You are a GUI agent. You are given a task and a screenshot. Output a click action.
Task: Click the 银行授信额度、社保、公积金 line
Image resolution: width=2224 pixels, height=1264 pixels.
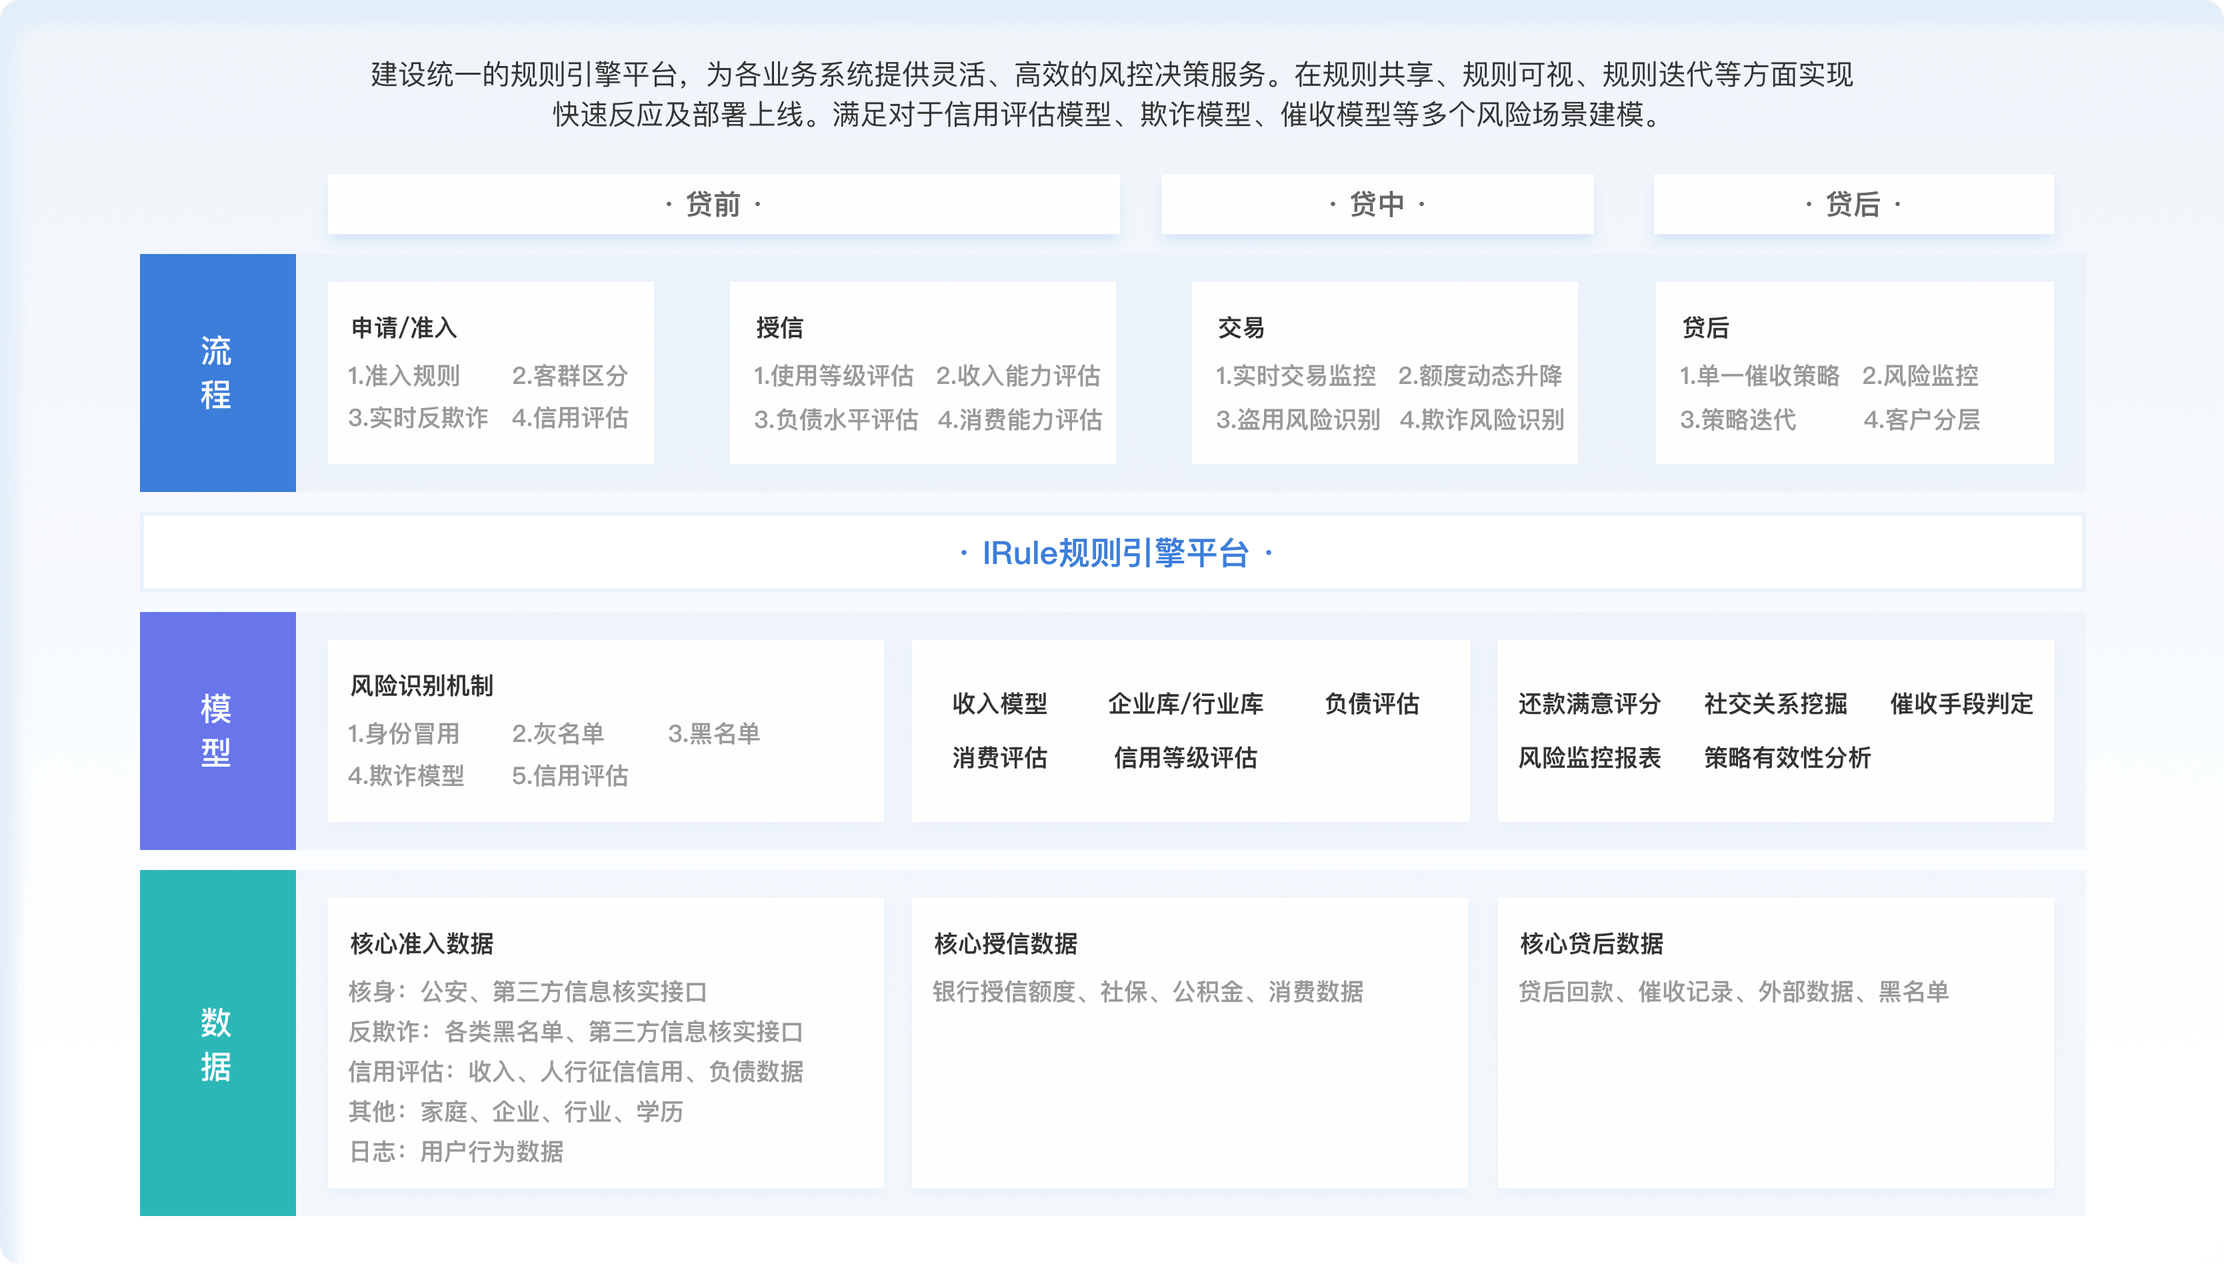(x=1148, y=992)
